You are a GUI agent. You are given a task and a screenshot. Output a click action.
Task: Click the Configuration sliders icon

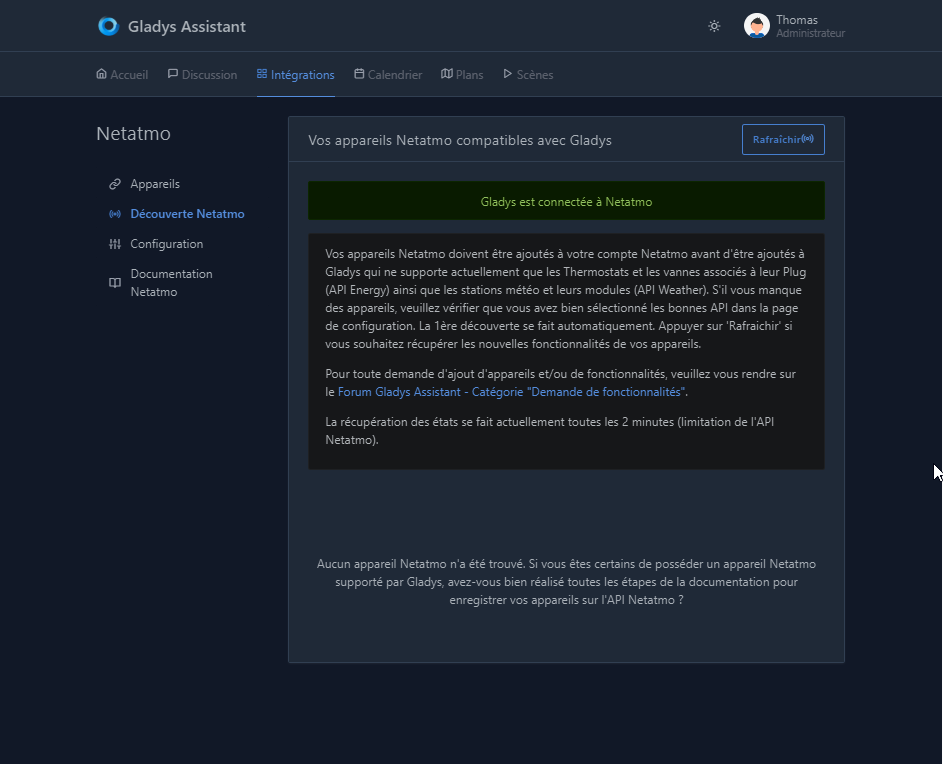click(114, 244)
